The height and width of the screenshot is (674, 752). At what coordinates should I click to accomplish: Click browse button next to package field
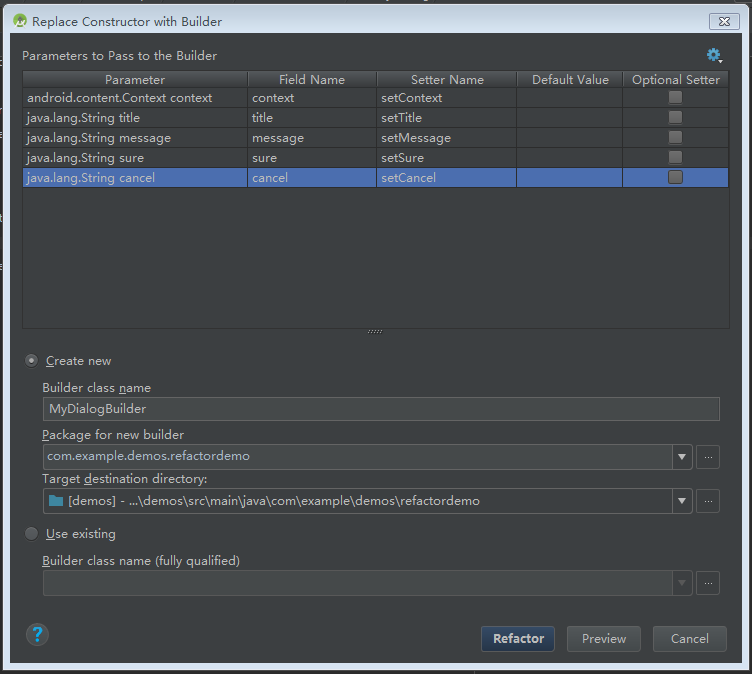tap(708, 456)
